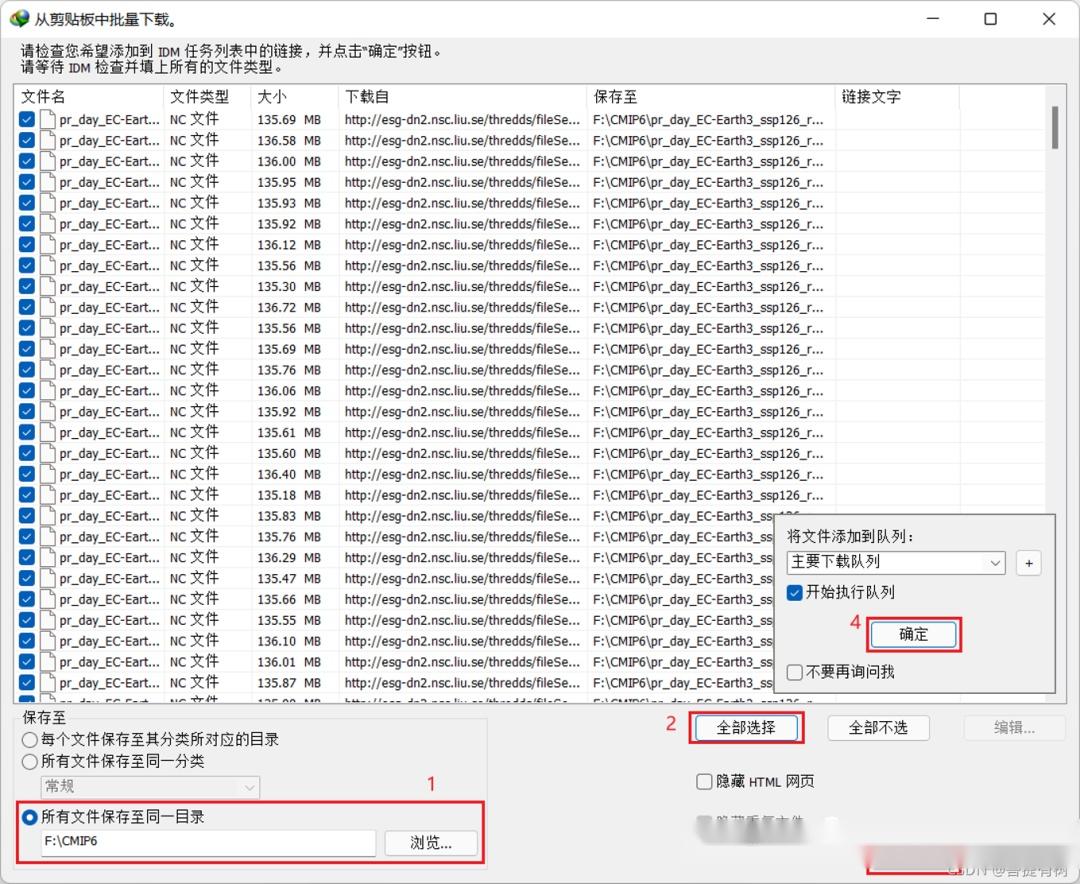Click the + icon to add a new queue
Viewport: 1080px width, 884px height.
point(1028,563)
